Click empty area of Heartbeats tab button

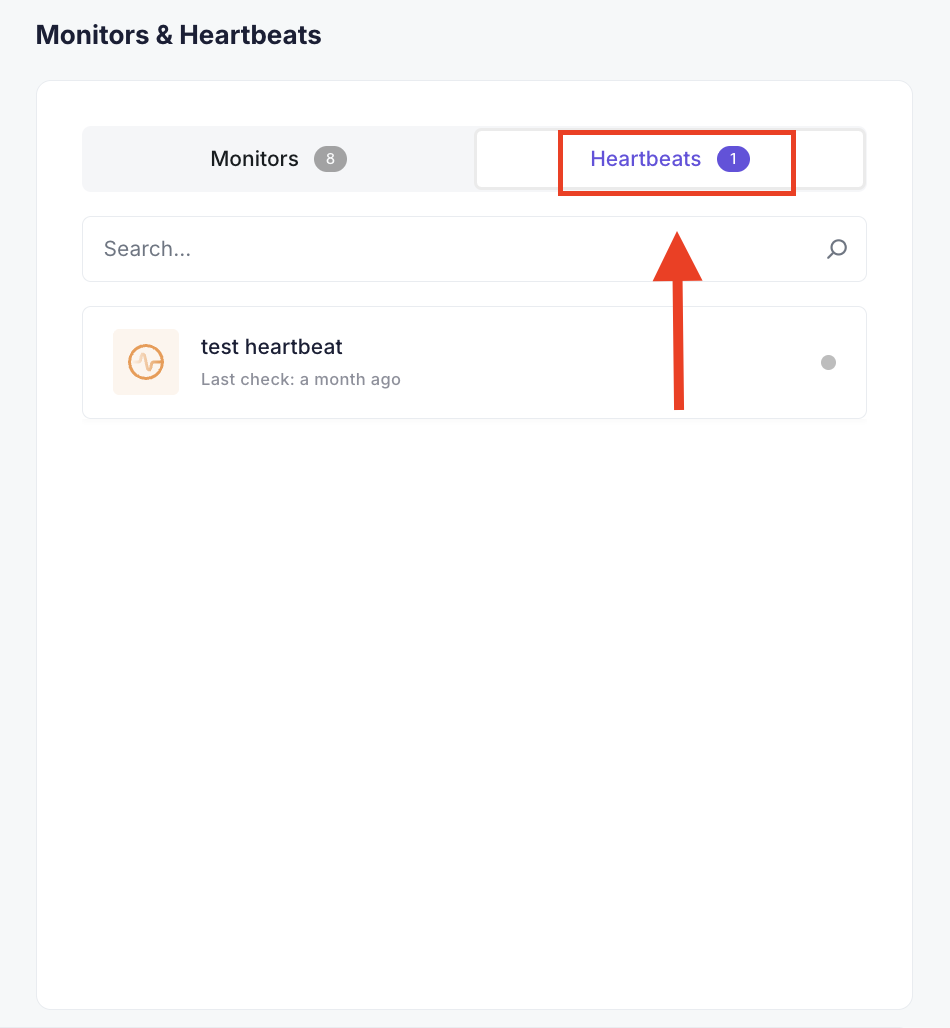pos(518,159)
